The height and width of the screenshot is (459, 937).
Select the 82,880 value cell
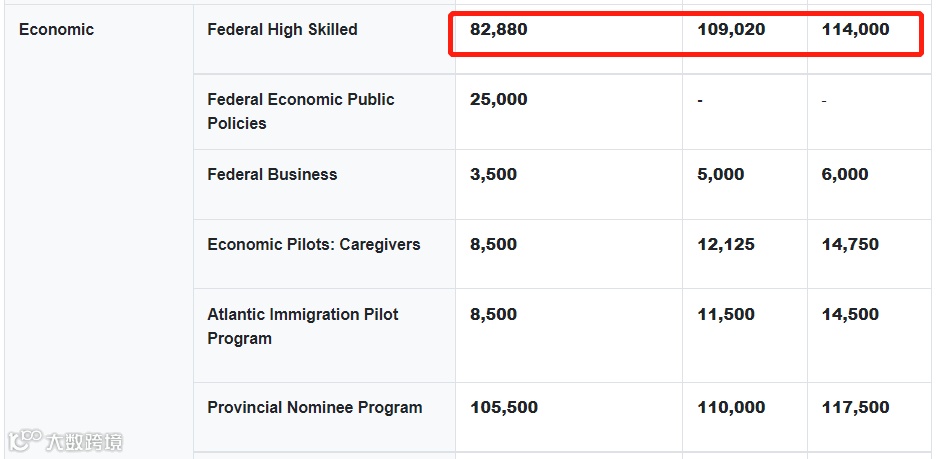coord(499,30)
